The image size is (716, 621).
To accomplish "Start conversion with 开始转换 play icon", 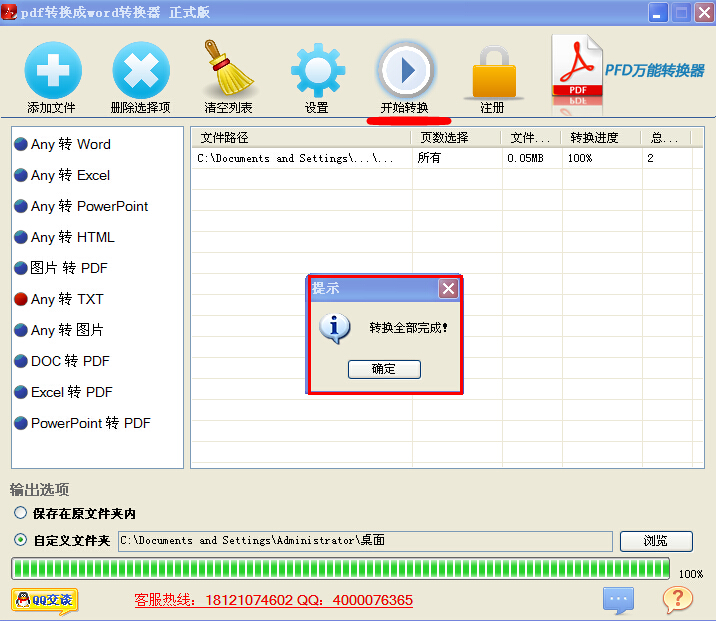I will tap(405, 70).
